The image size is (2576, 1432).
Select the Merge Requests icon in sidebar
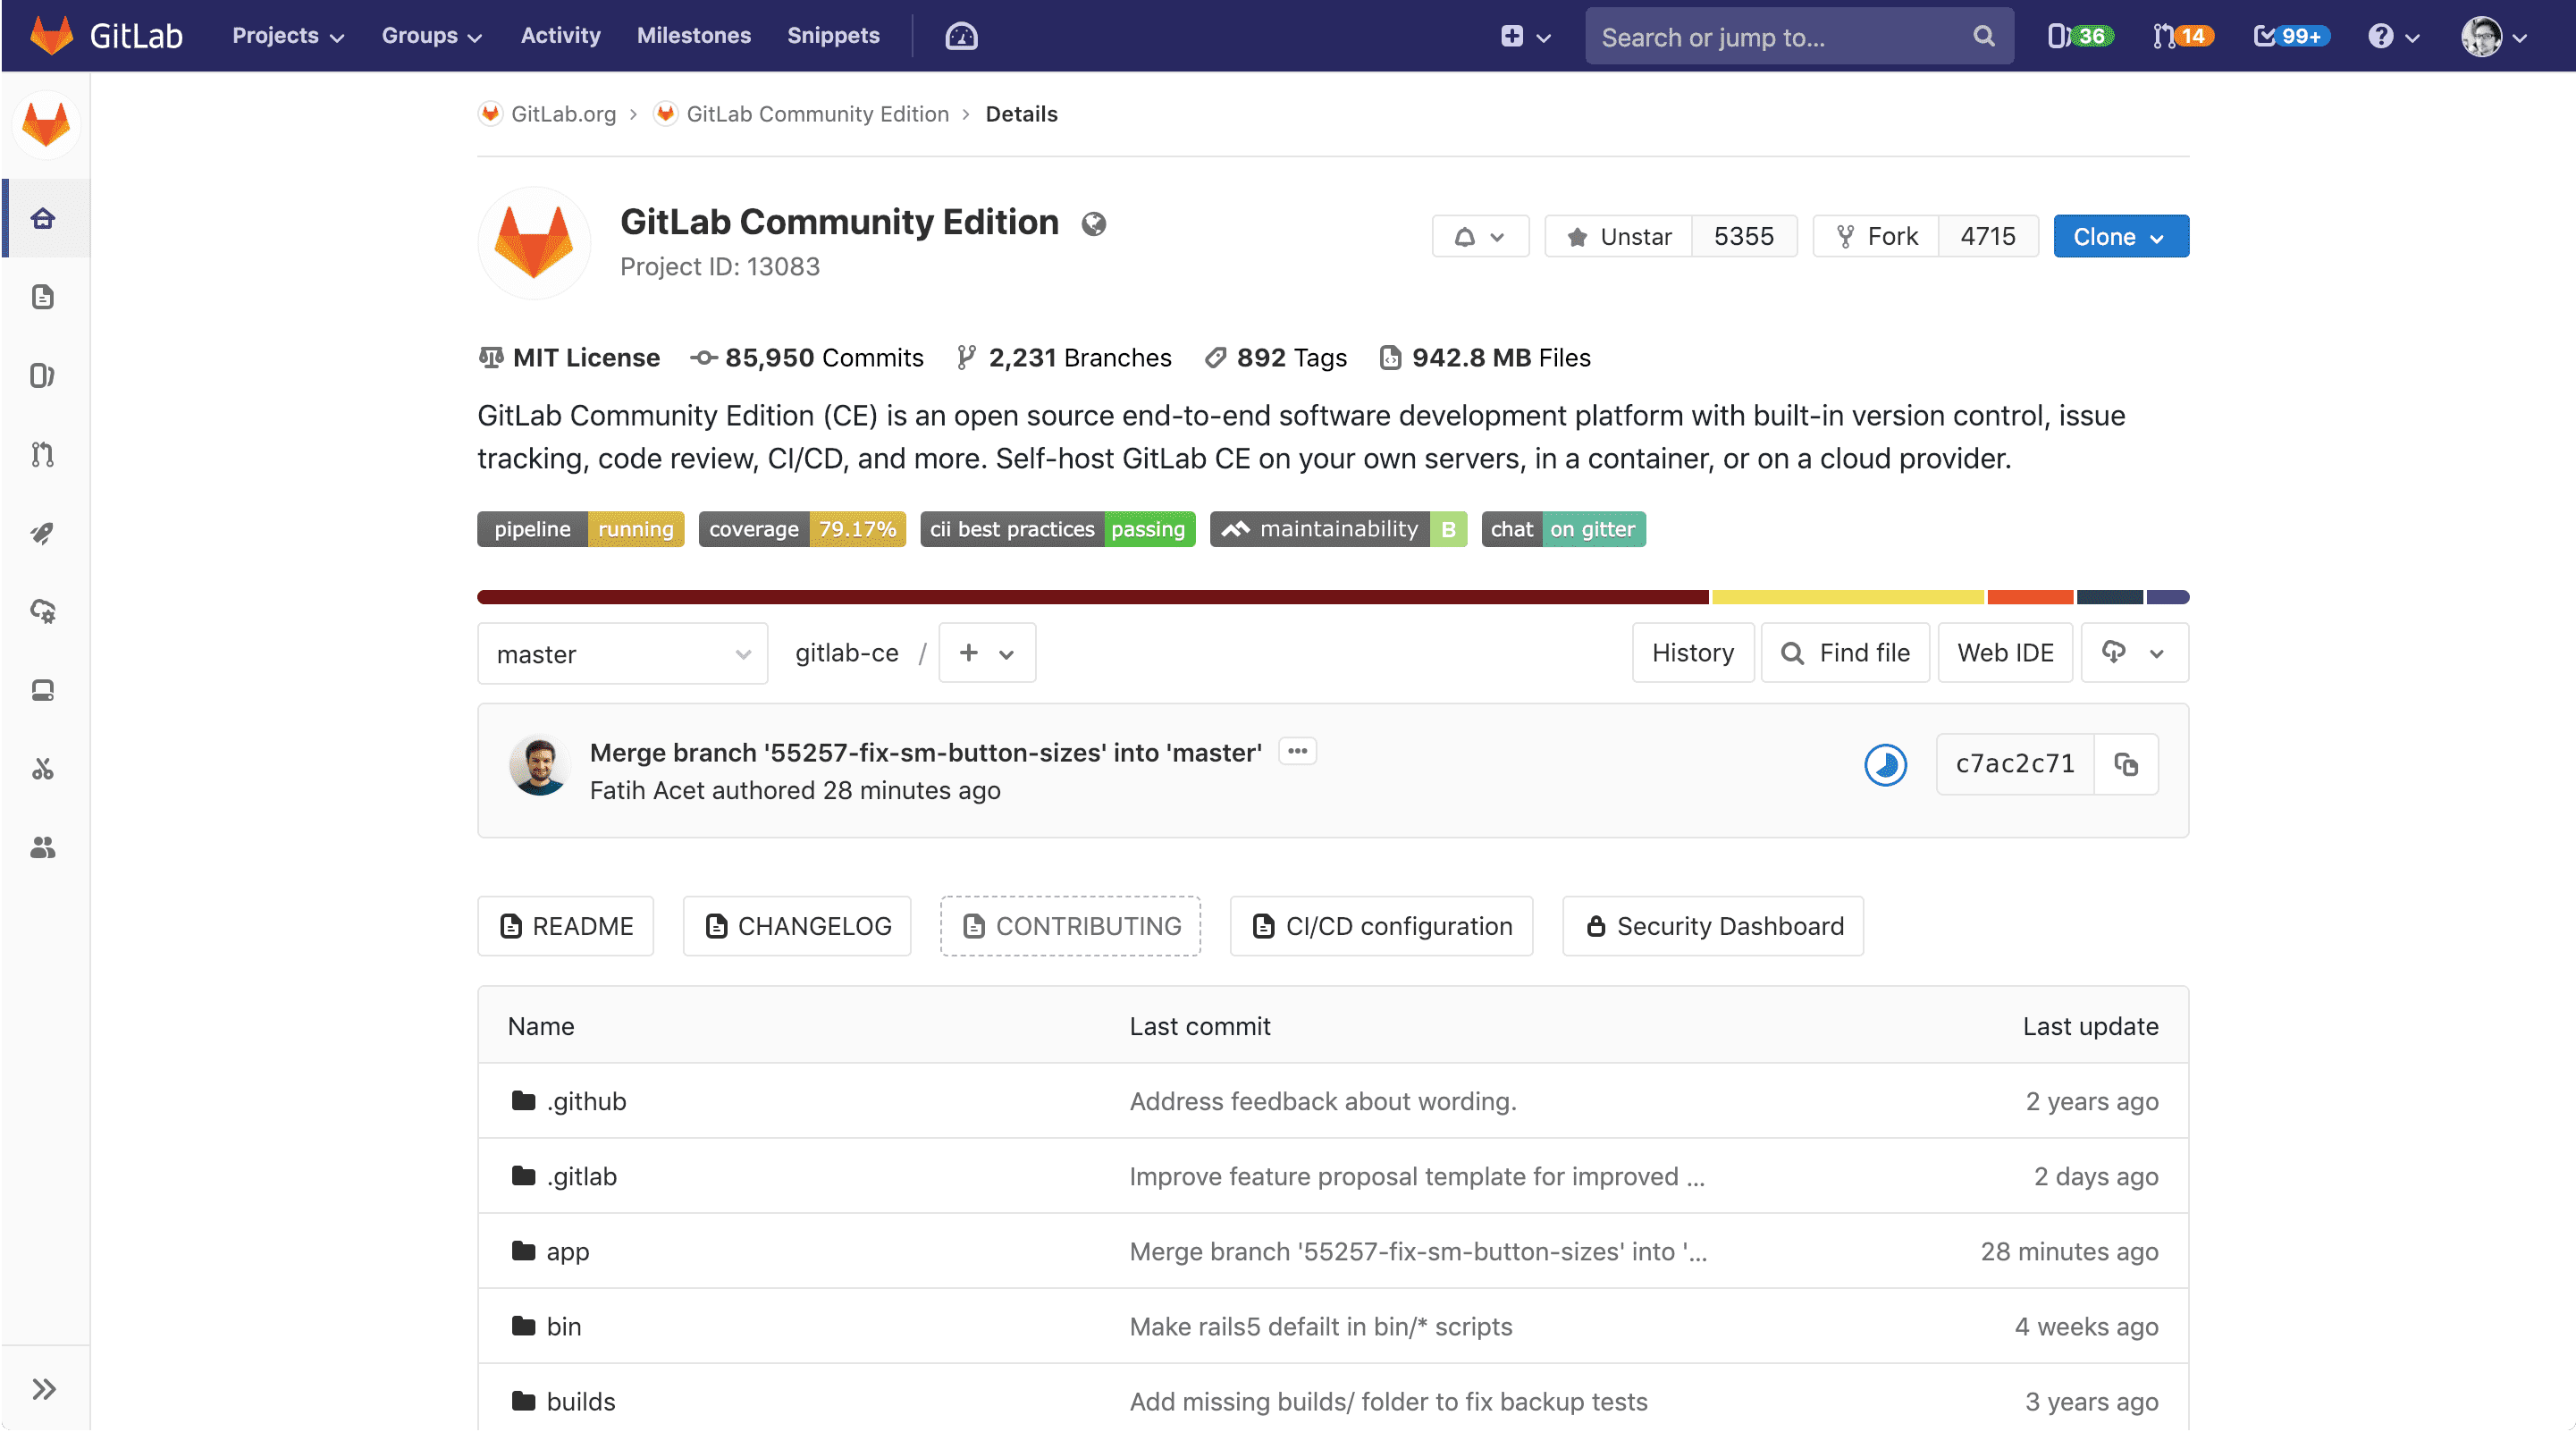[x=44, y=455]
